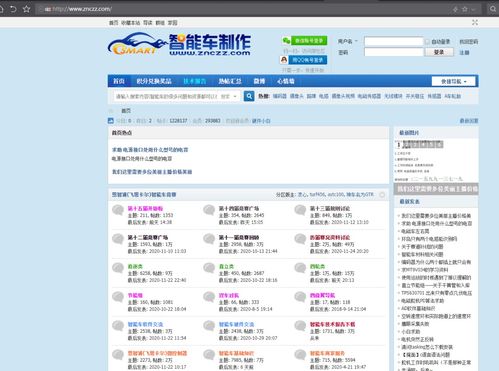Viewport: 499px width, 371px height.
Task: Click bubble icon for 四轮类 forum
Action: (300, 268)
